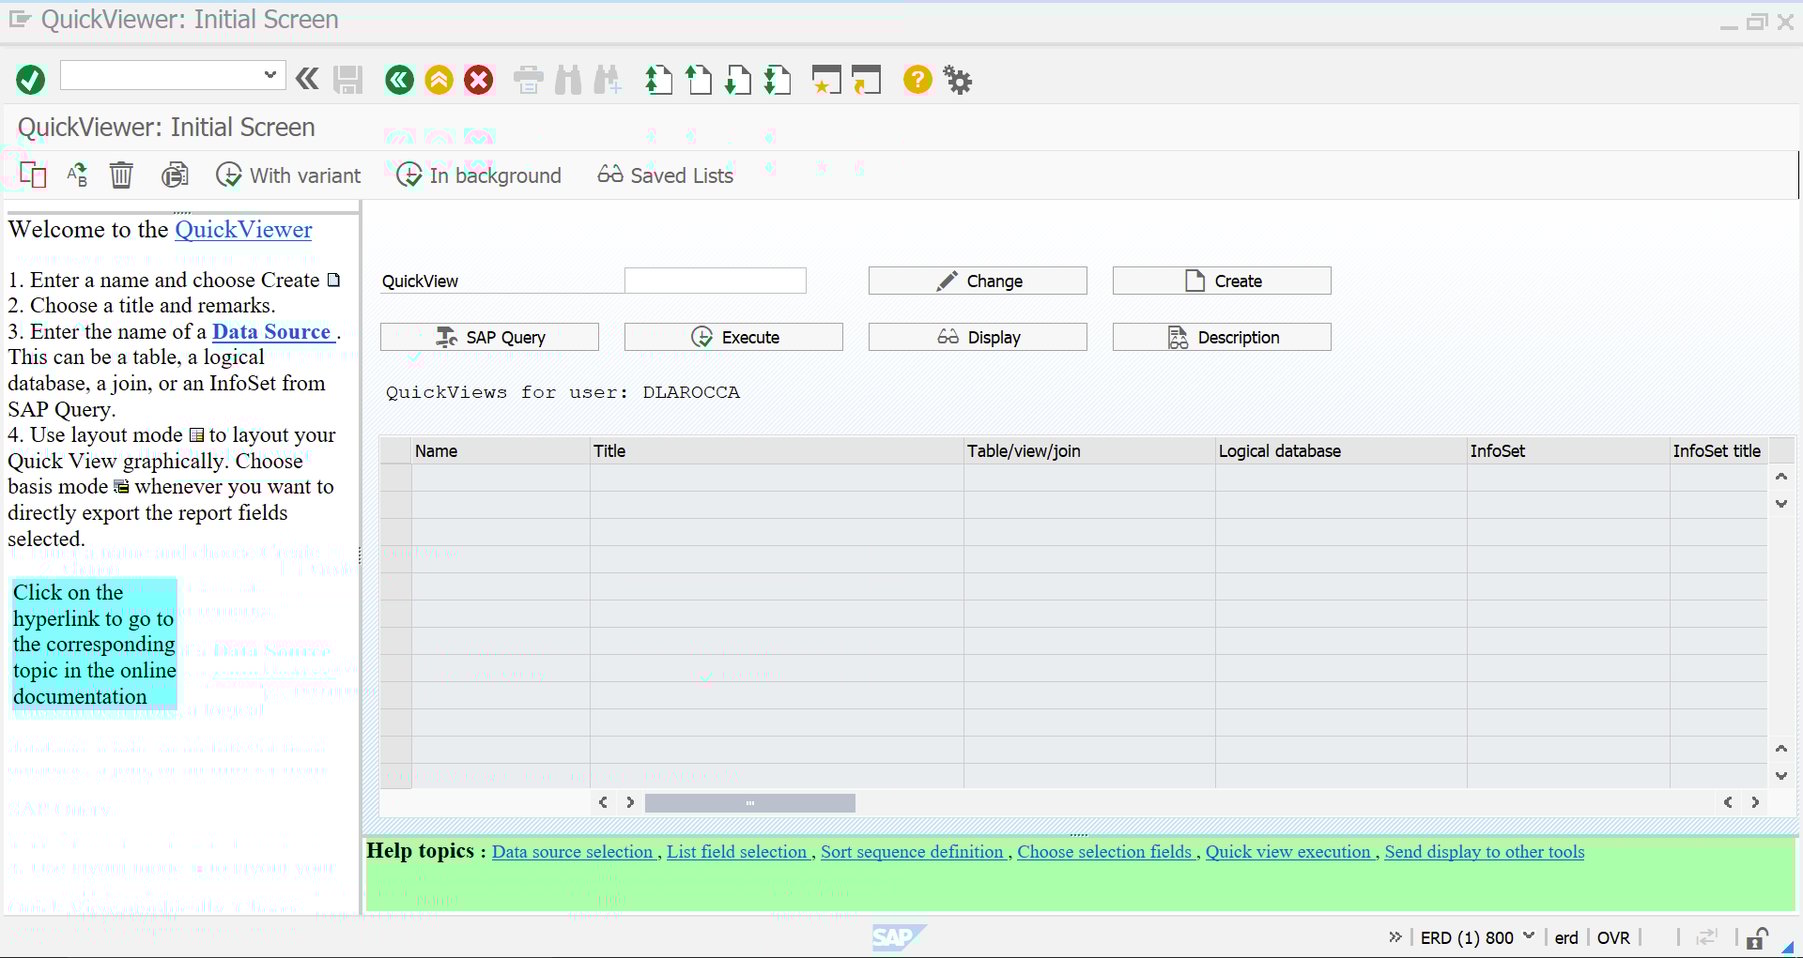
Task: Click the green Enter checkmark icon
Action: click(x=29, y=79)
